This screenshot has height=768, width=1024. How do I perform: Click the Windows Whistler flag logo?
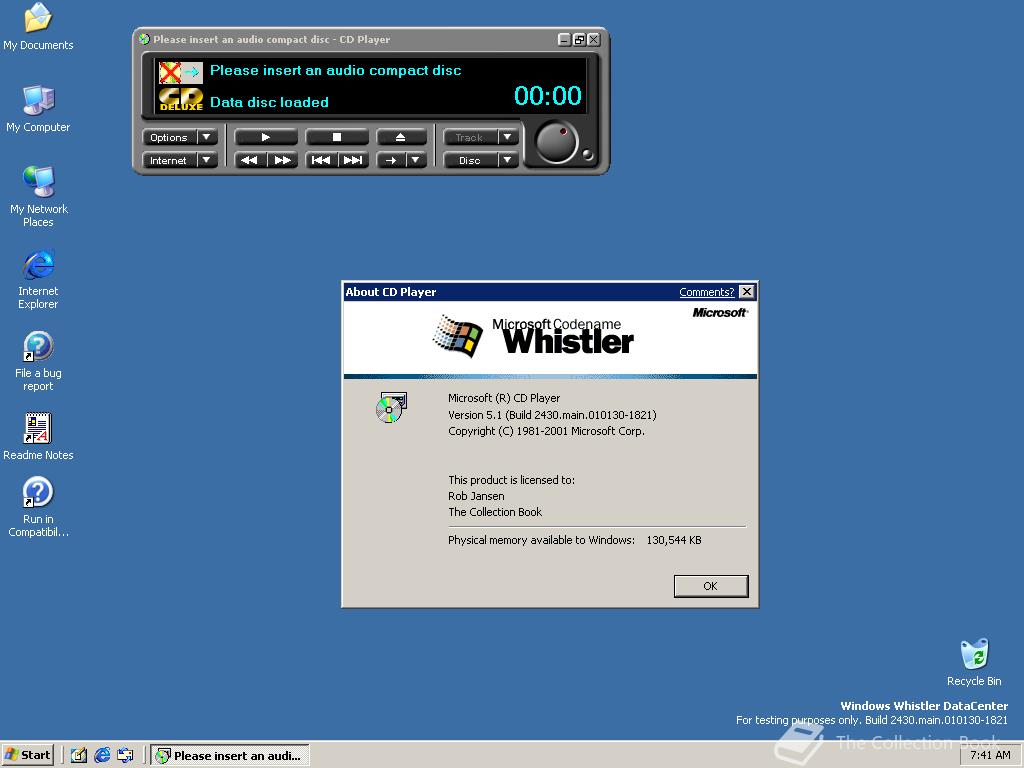(458, 336)
